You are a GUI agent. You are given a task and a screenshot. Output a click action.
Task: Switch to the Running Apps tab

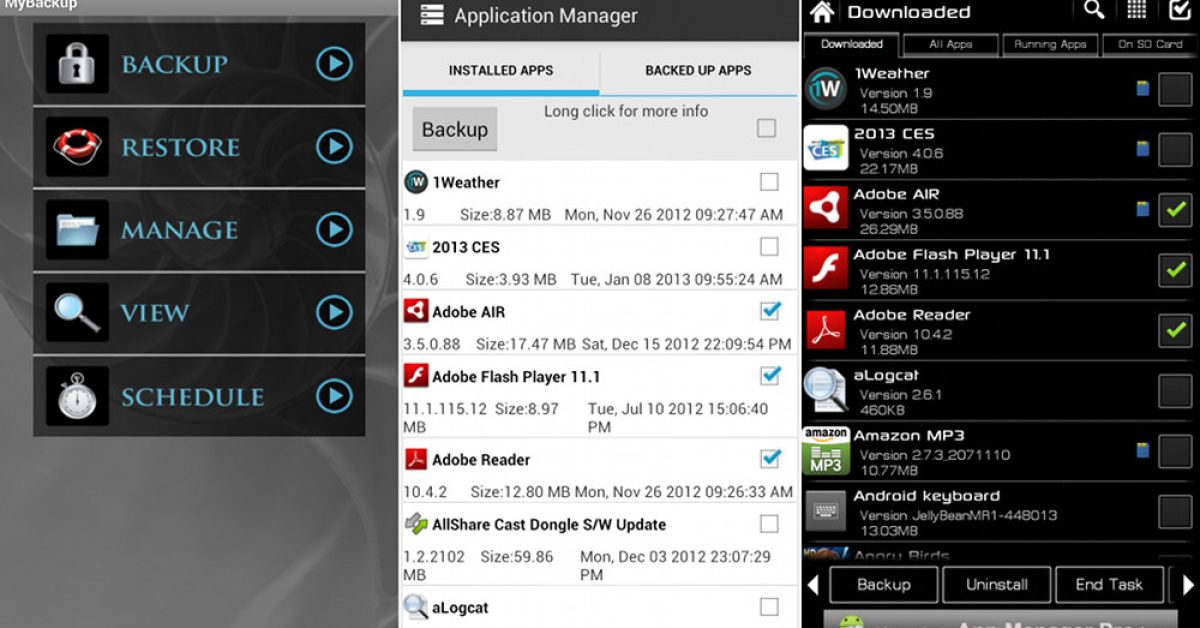(x=1050, y=44)
